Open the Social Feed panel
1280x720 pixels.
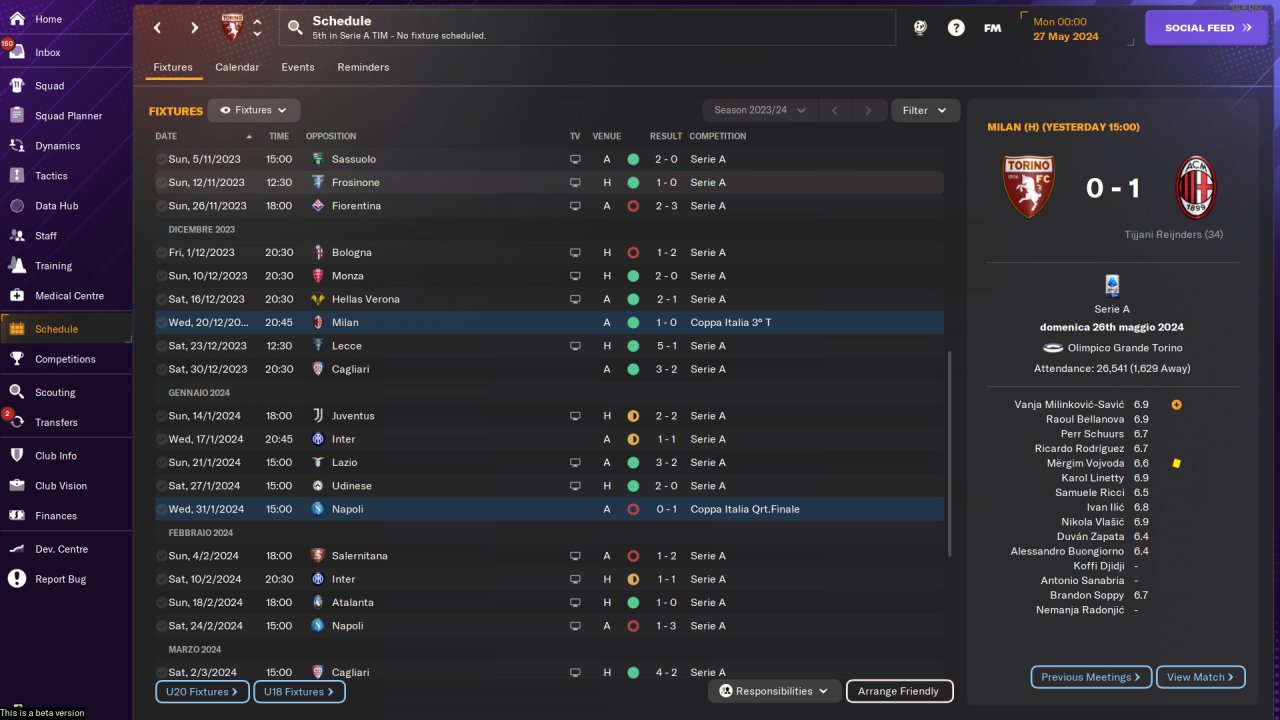[x=1208, y=28]
